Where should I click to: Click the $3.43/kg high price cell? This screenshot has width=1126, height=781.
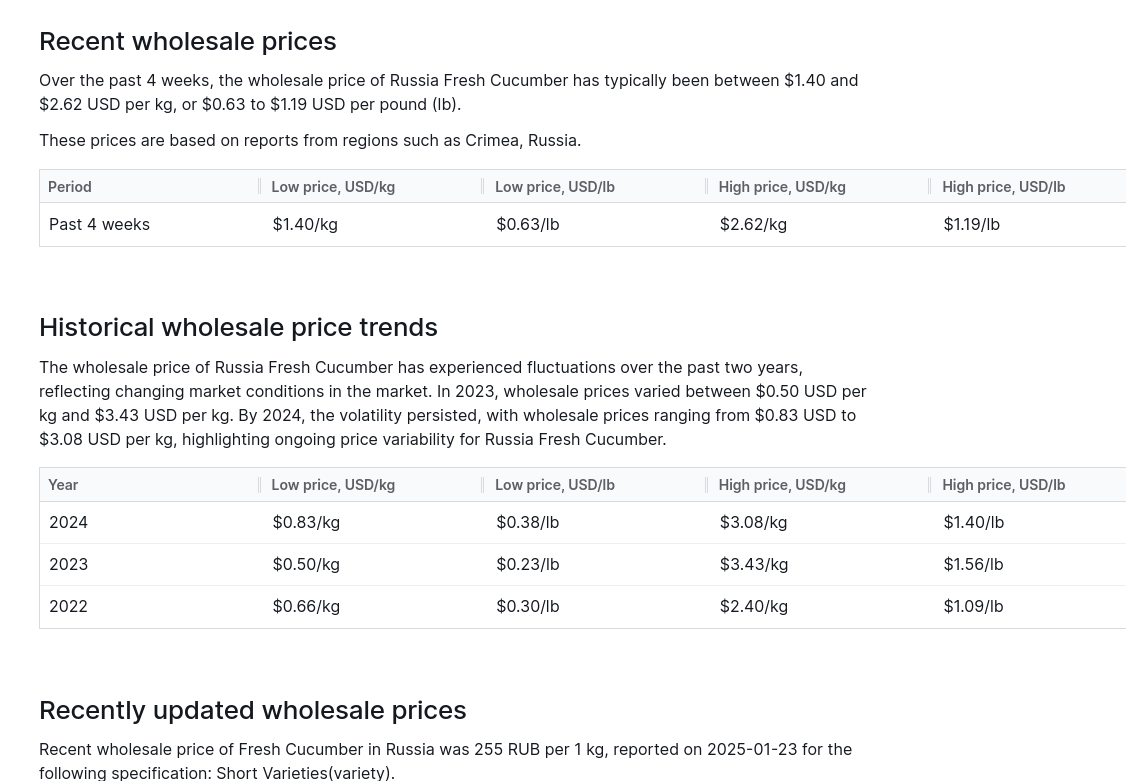point(753,564)
